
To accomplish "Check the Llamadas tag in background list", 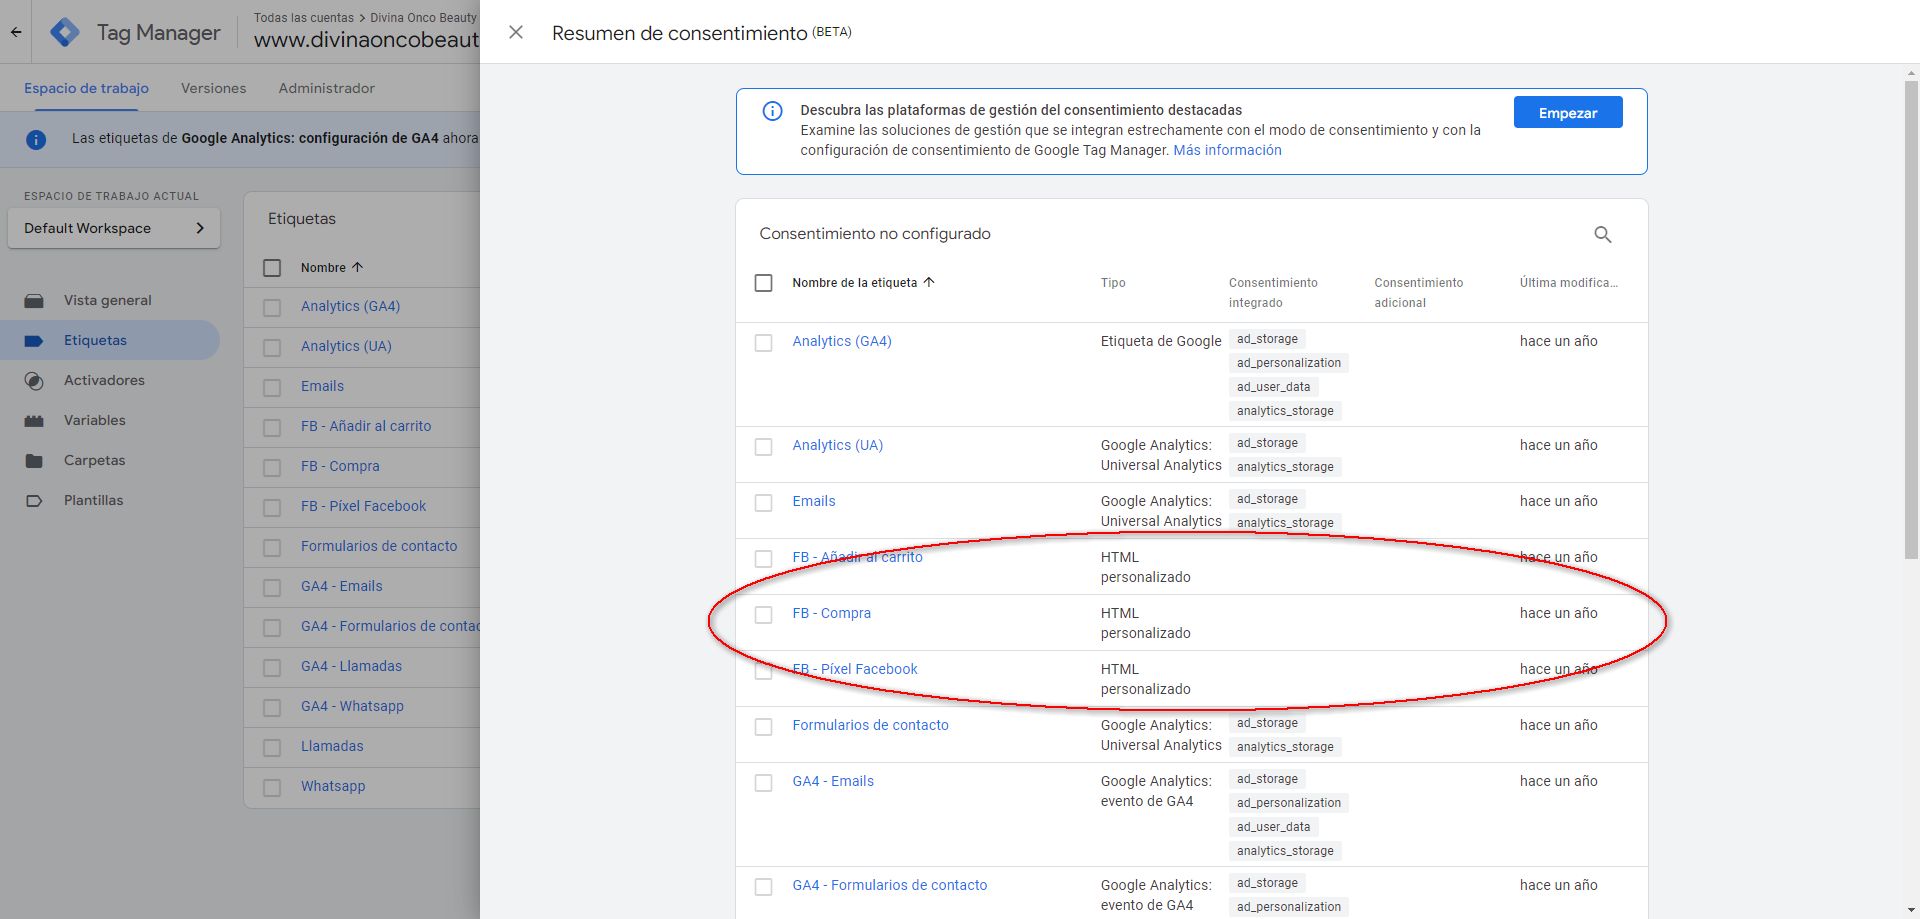I will coord(272,748).
